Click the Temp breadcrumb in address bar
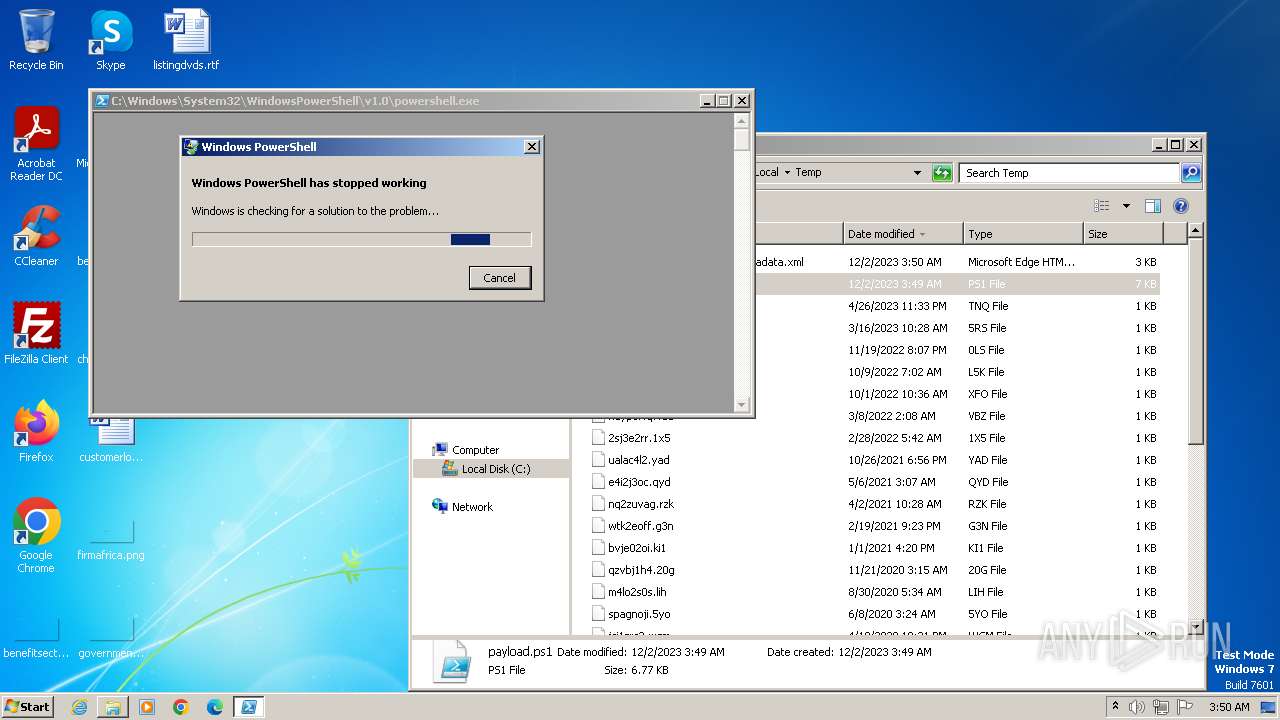Screen dimensions: 1280x720 (x=808, y=173)
